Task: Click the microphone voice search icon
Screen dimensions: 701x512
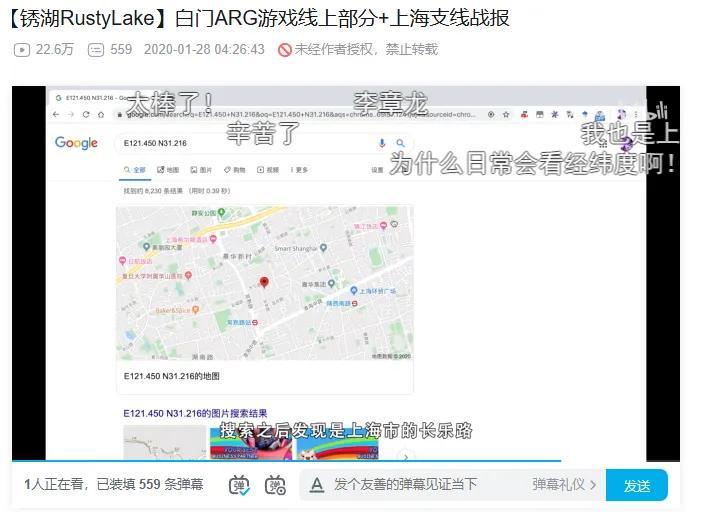Action: (382, 143)
